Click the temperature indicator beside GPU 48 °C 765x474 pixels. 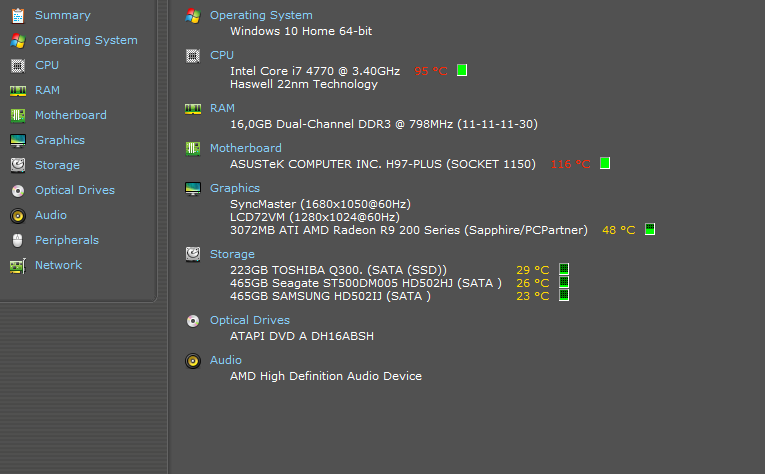coord(650,229)
